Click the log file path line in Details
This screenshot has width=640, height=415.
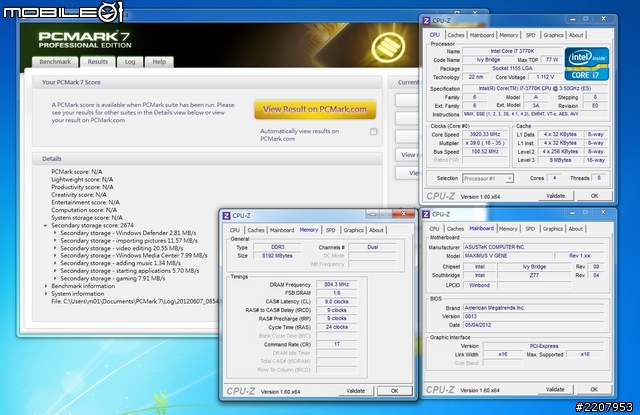135,302
